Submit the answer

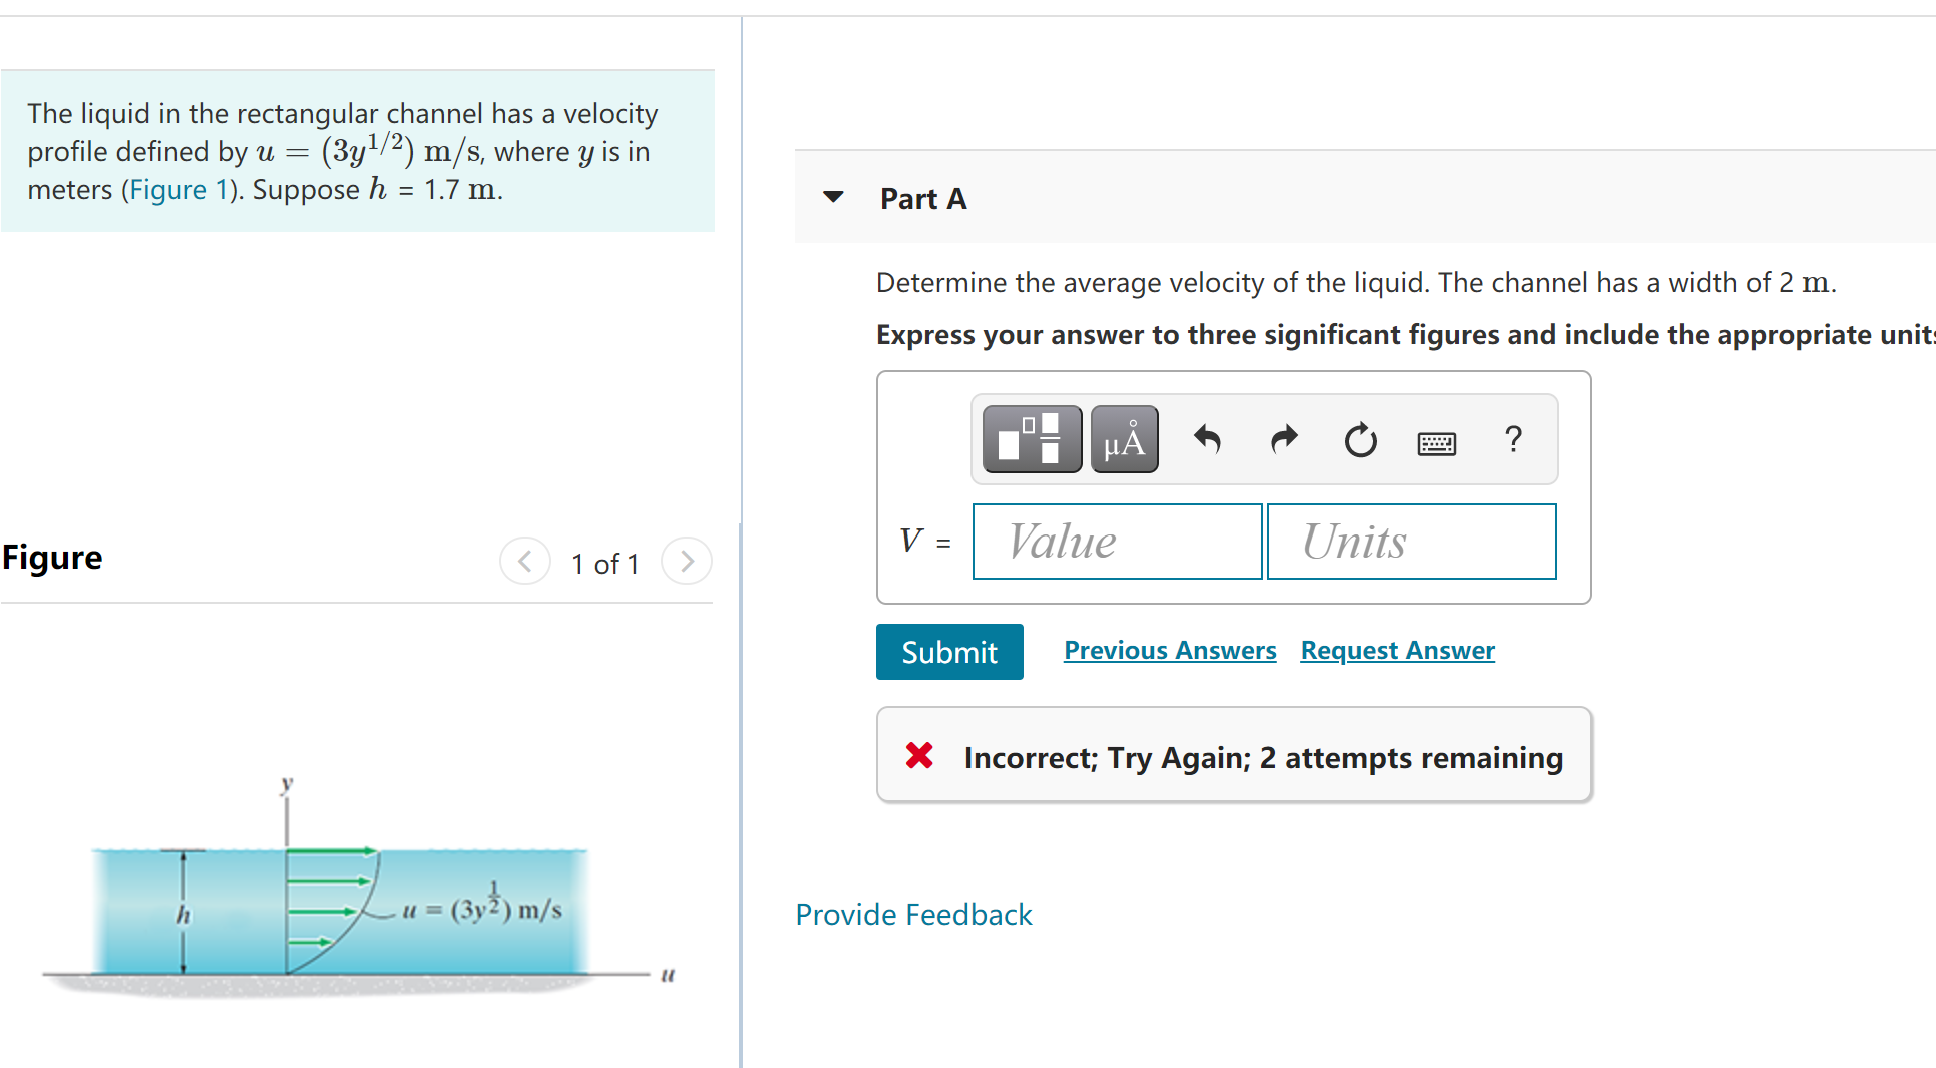pyautogui.click(x=949, y=652)
